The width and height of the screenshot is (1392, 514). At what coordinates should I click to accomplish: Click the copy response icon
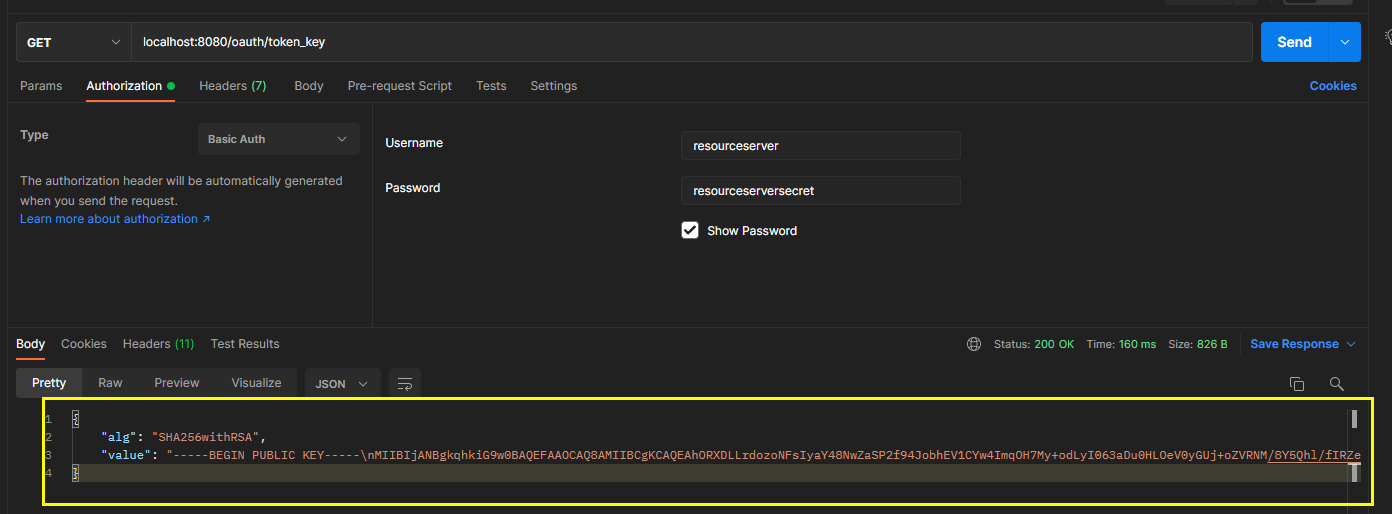point(1297,384)
